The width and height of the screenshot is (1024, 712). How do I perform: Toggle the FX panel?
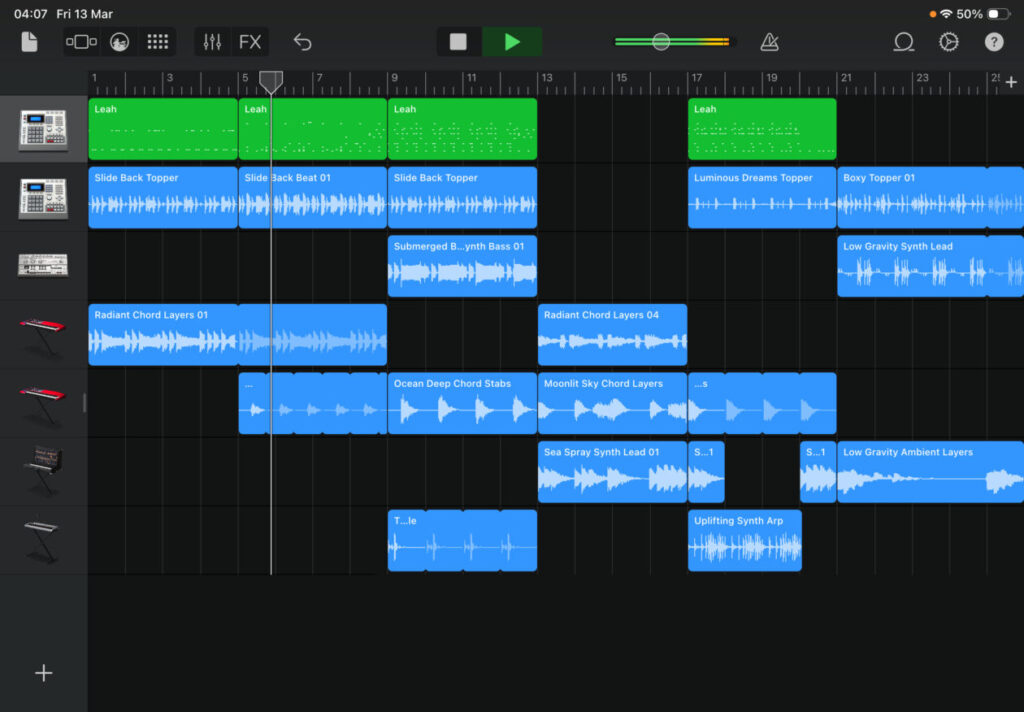pyautogui.click(x=250, y=42)
